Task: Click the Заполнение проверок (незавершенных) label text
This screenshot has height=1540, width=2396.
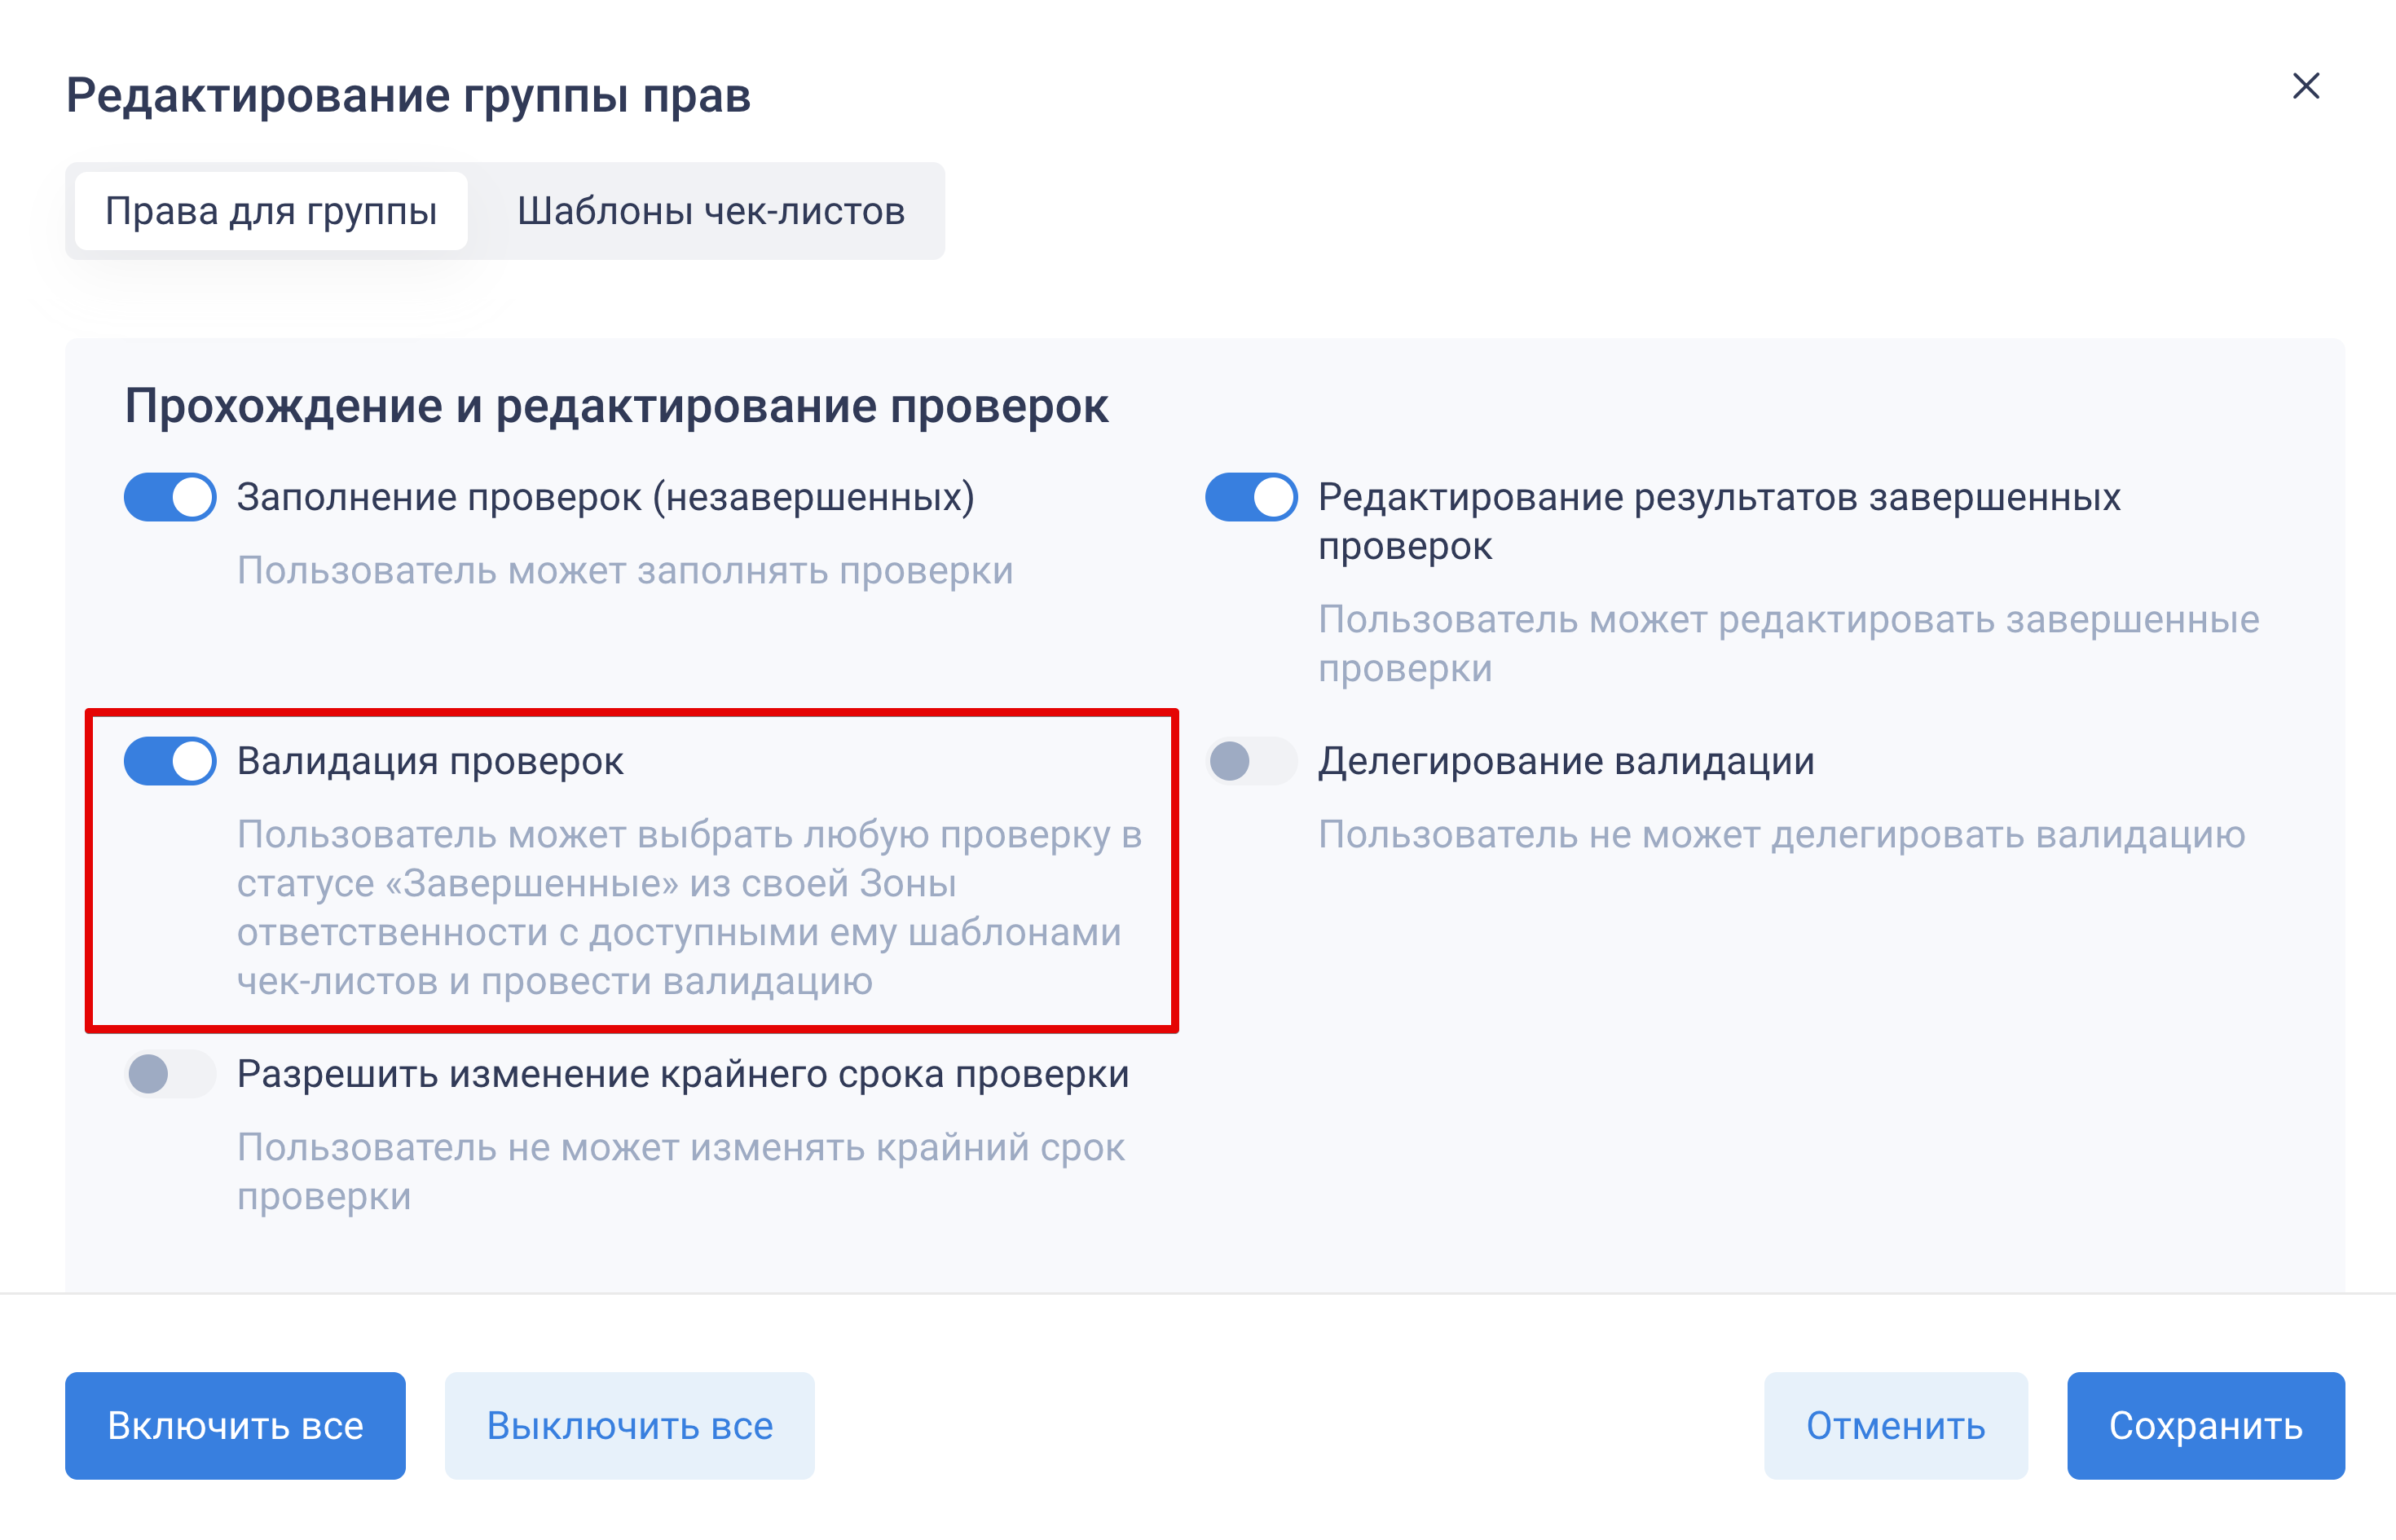Action: click(605, 497)
